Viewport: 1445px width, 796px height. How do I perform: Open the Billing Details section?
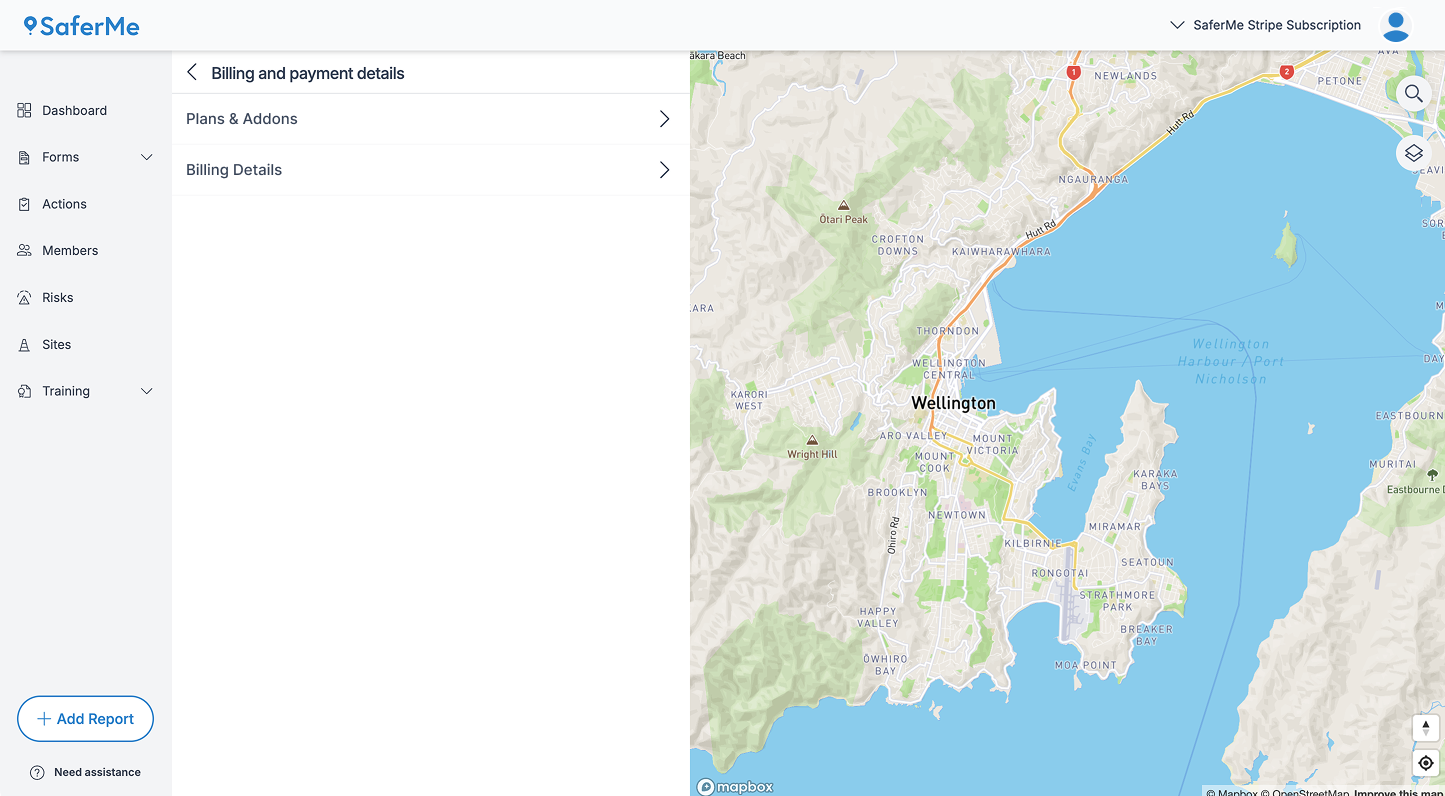[430, 170]
